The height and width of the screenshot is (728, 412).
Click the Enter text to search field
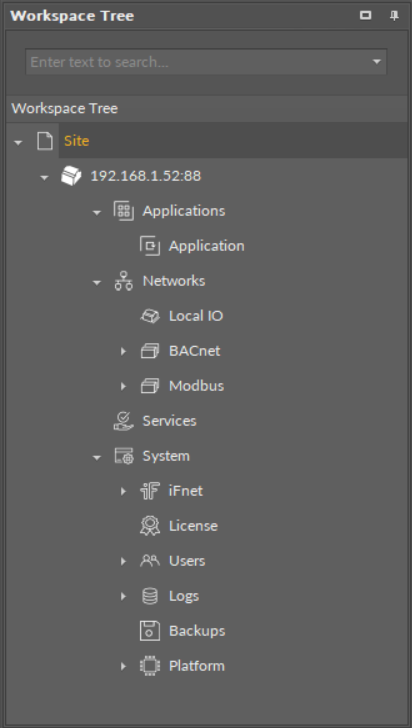206,62
